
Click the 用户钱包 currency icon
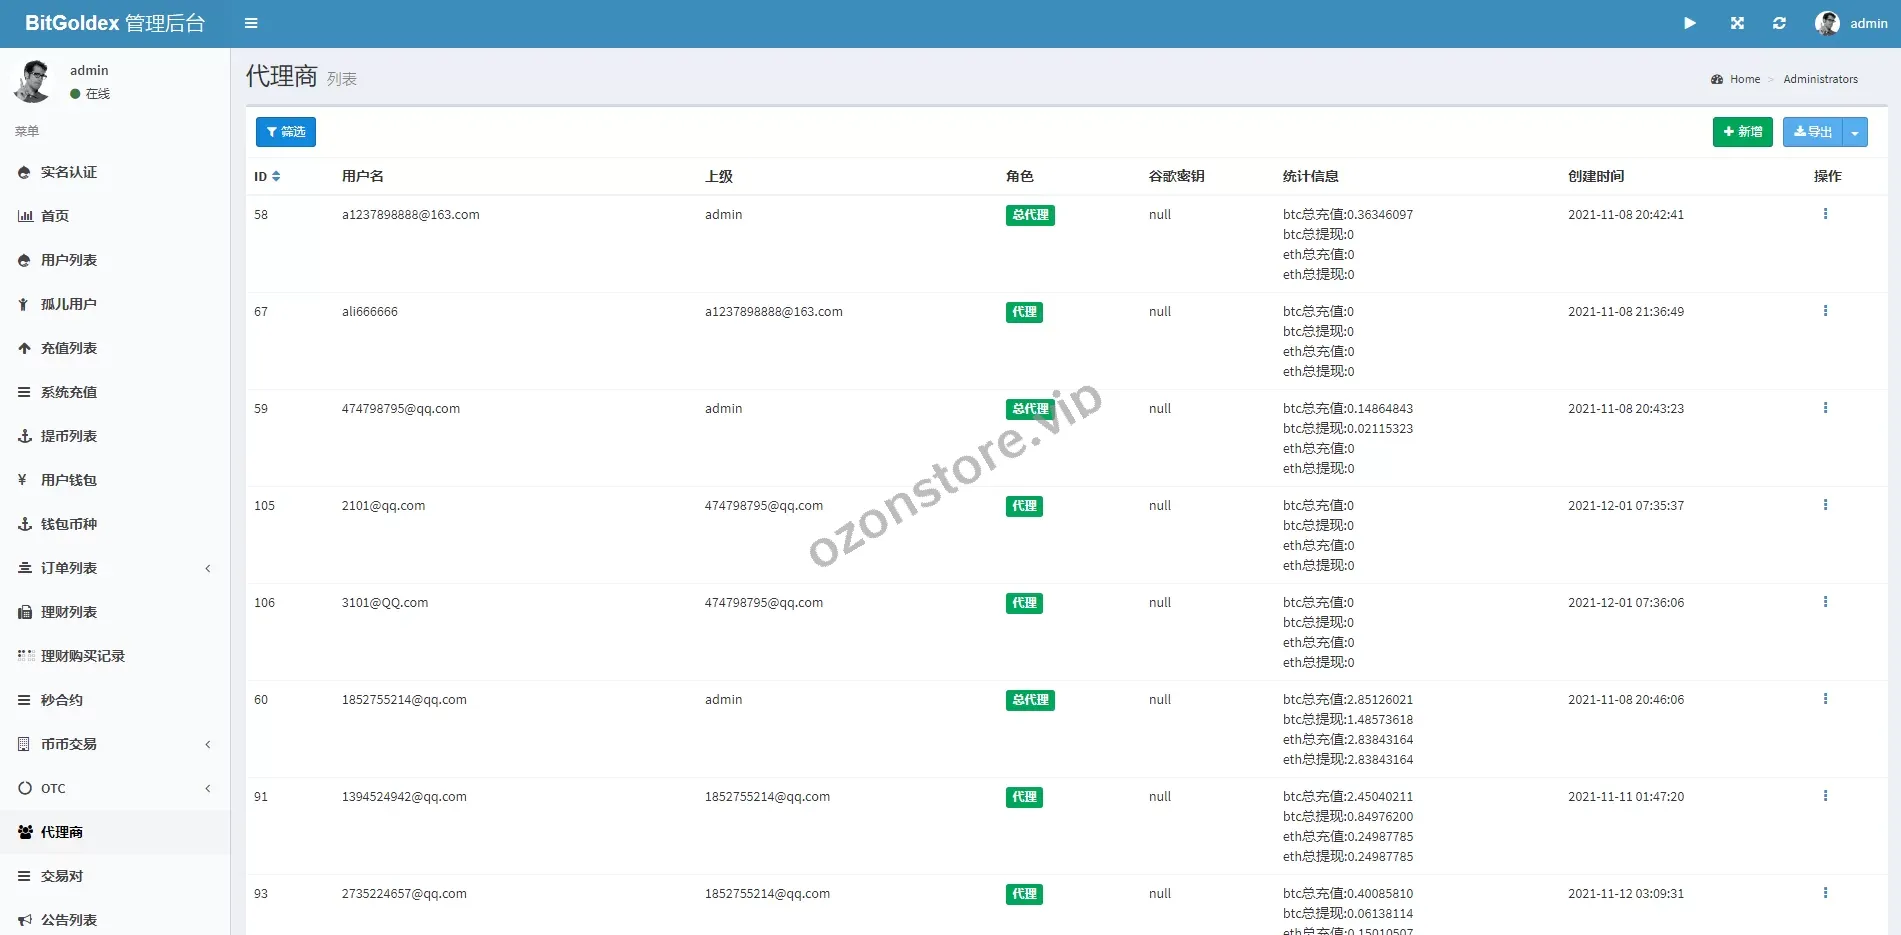point(22,480)
